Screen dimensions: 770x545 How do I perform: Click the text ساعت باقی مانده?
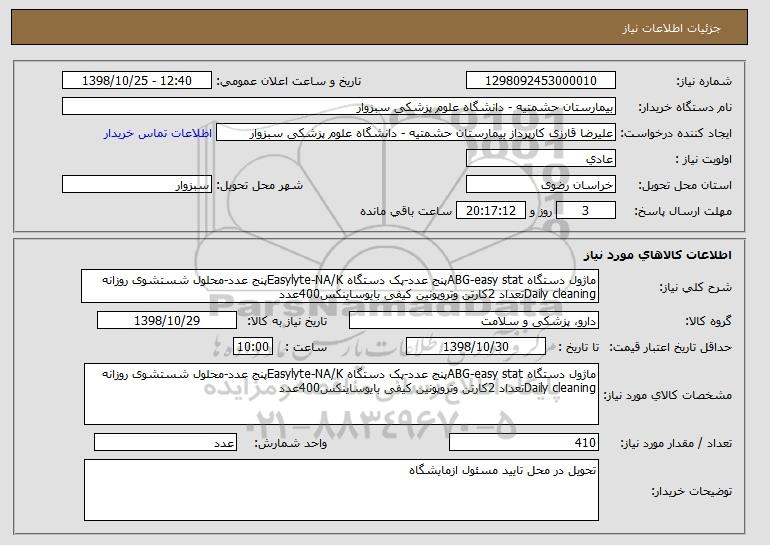(x=406, y=212)
